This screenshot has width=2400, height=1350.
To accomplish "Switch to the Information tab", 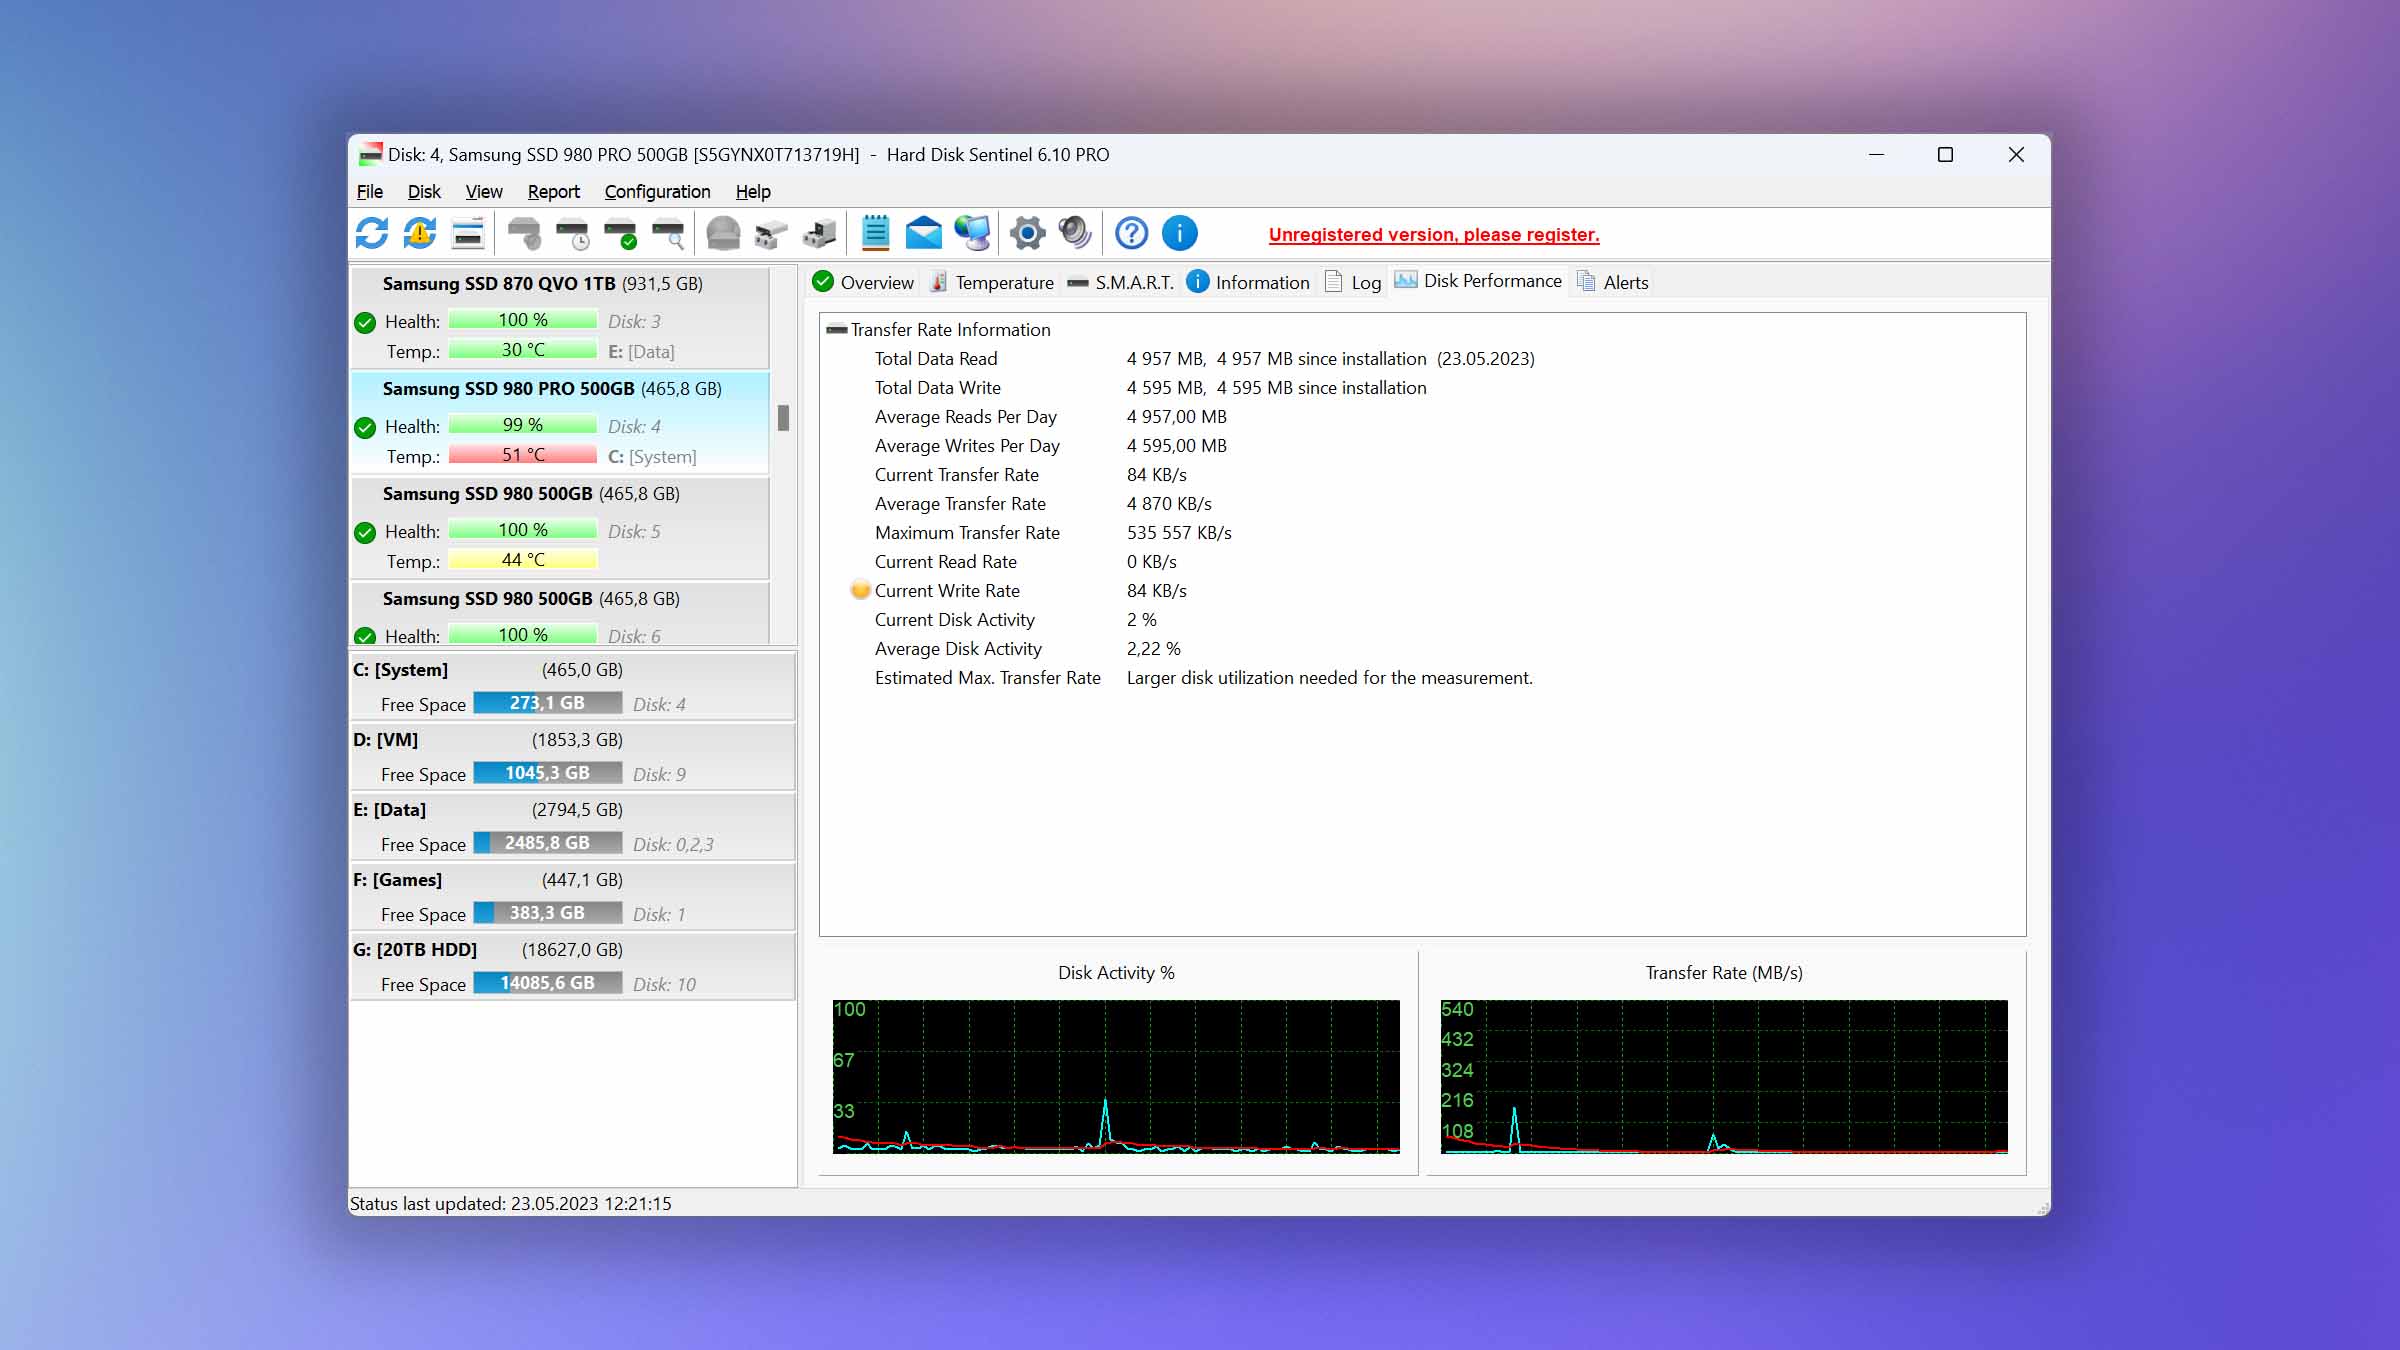I will (x=1248, y=282).
